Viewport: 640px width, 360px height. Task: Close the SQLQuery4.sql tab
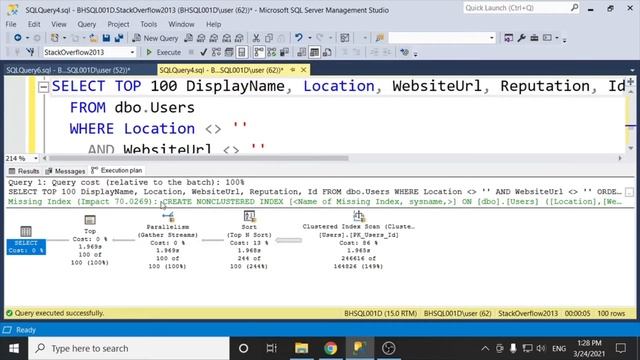point(304,70)
